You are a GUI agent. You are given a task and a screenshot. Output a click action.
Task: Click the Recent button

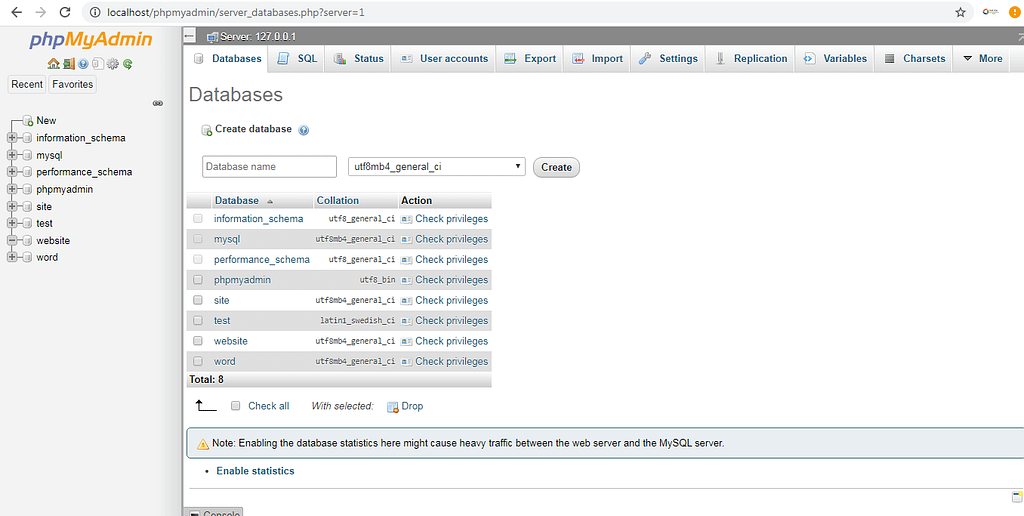(27, 84)
